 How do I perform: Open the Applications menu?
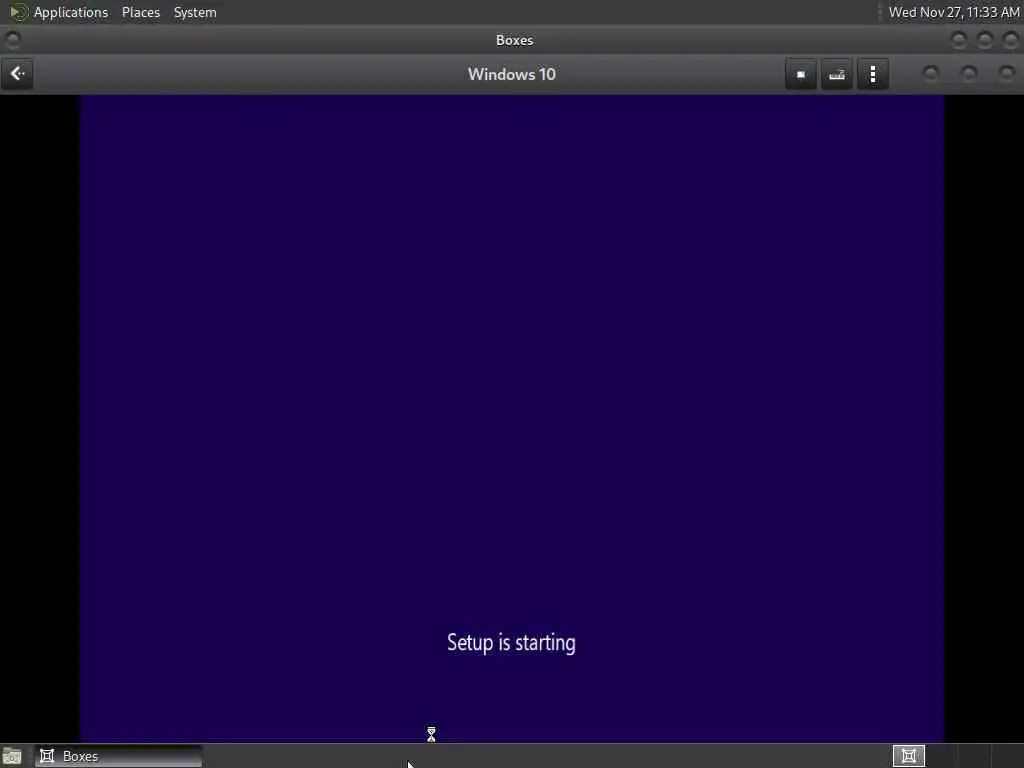tap(71, 12)
